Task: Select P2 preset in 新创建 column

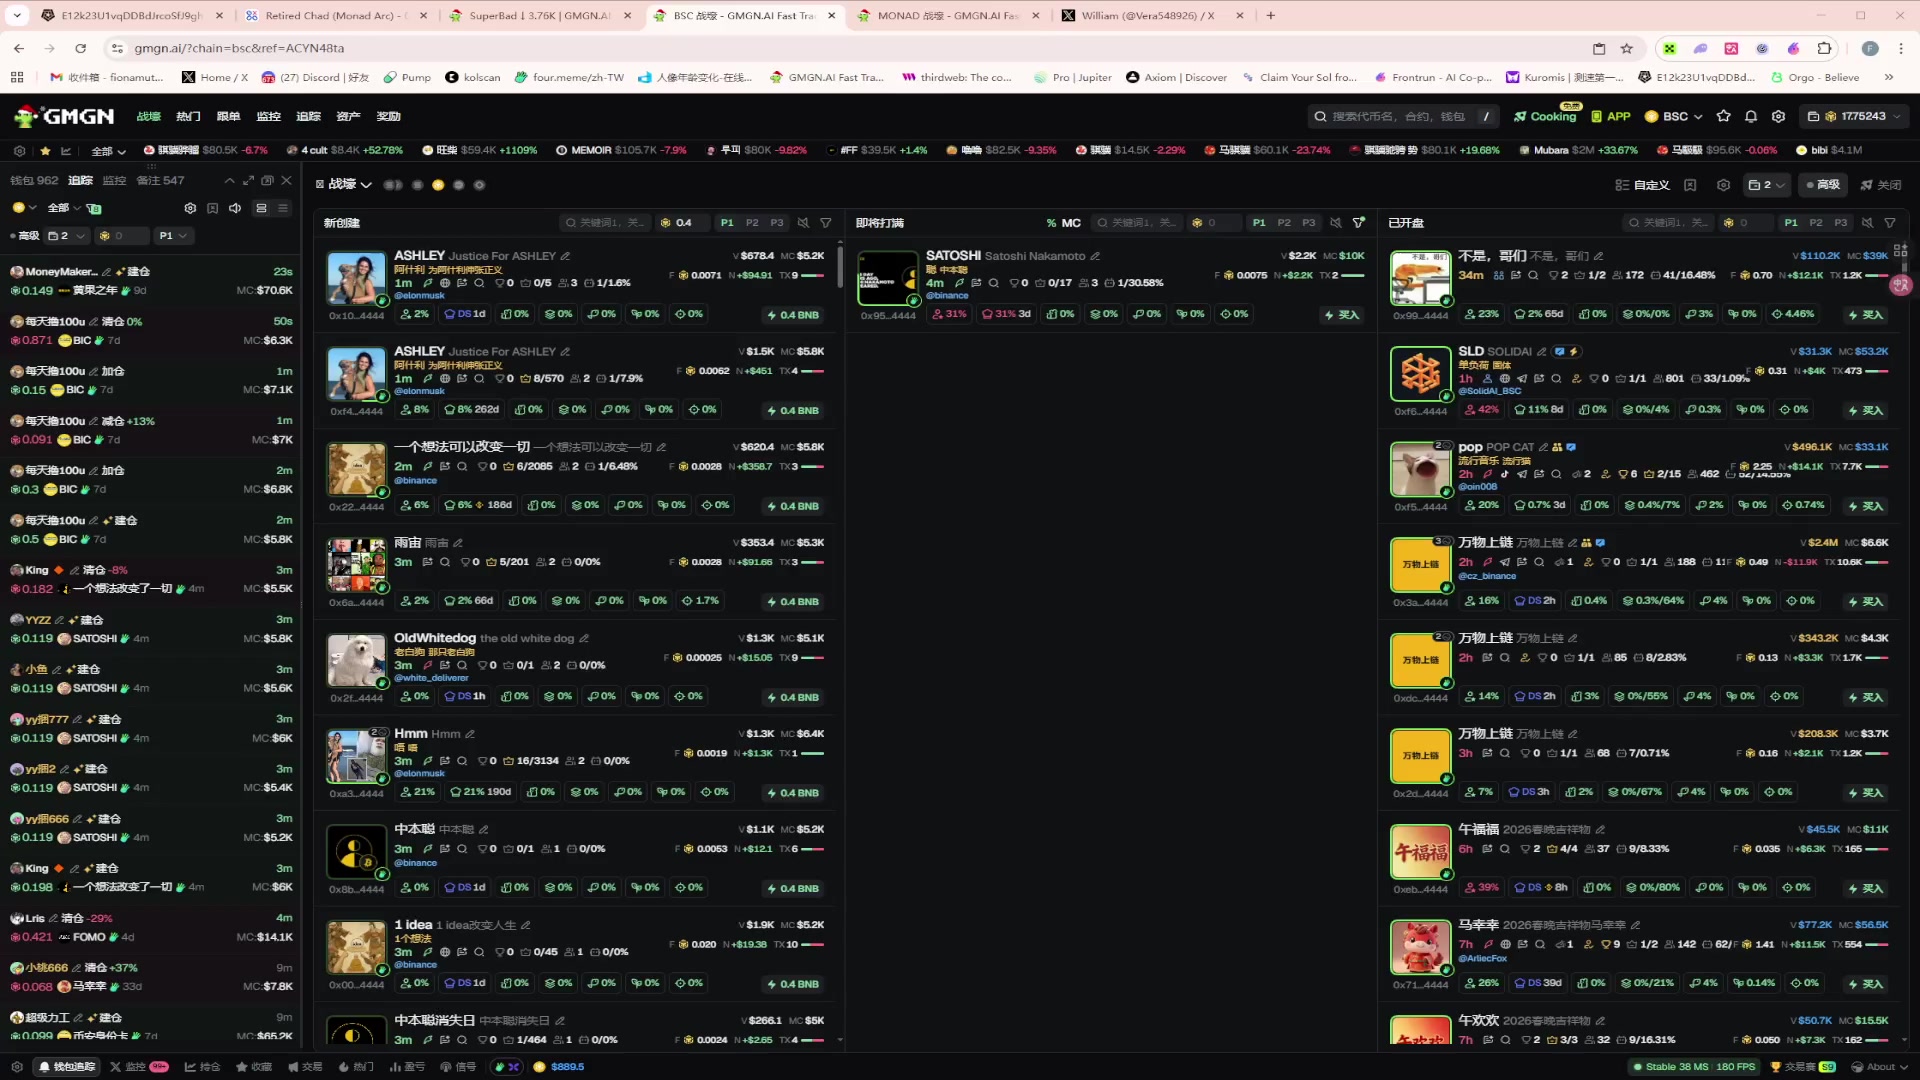Action: pyautogui.click(x=752, y=223)
